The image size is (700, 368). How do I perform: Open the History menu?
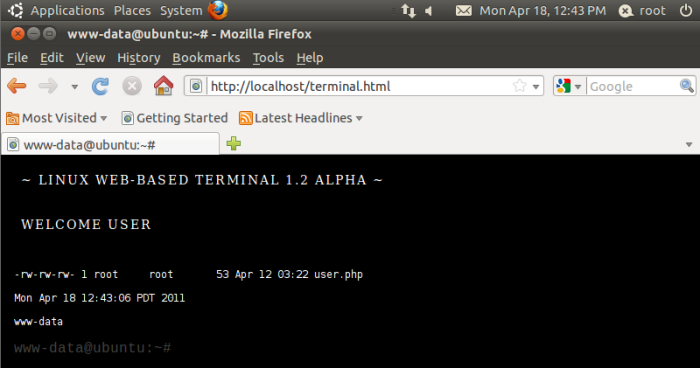click(x=139, y=58)
